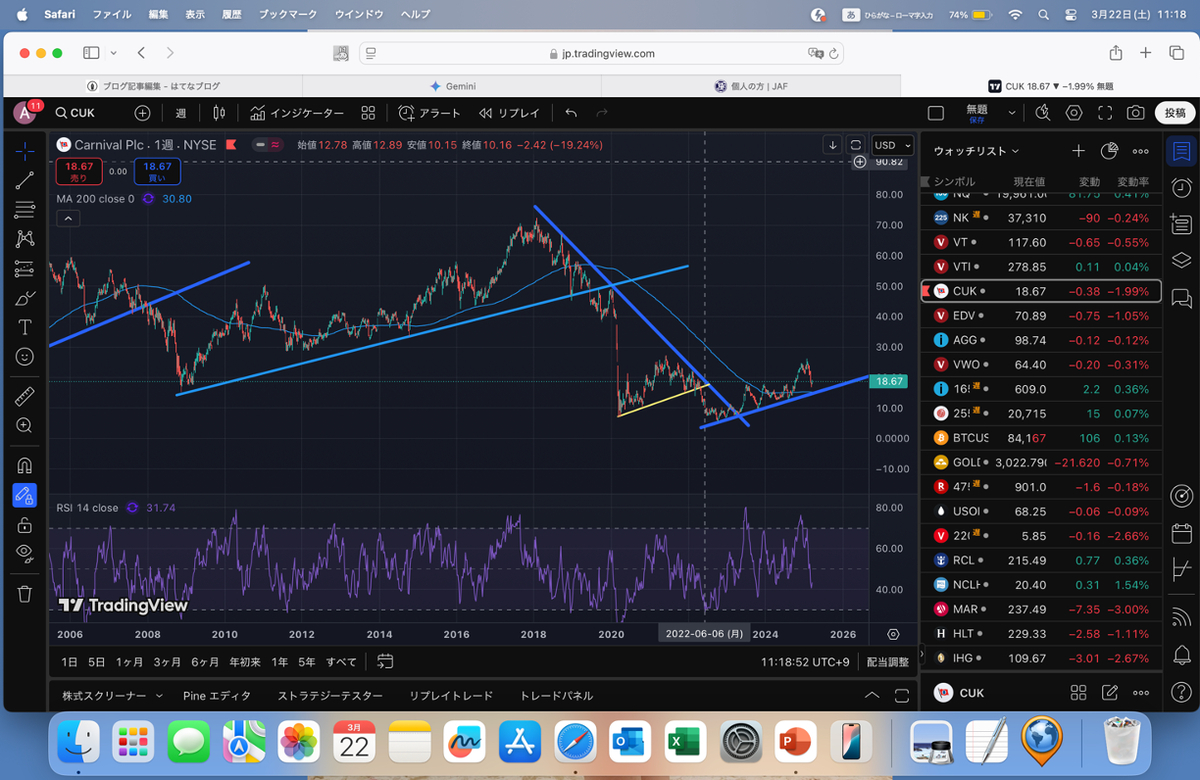Viewport: 1200px width, 780px height.
Task: Click the アラート button
Action: coord(429,113)
